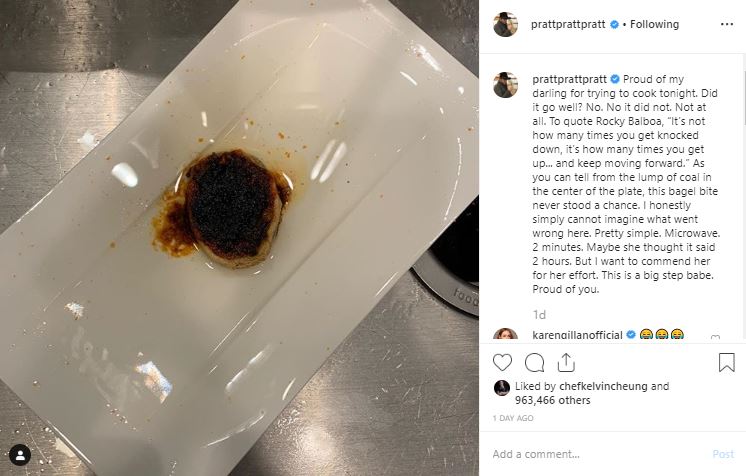Open the prattprattpratt username in the caption

coord(569,79)
